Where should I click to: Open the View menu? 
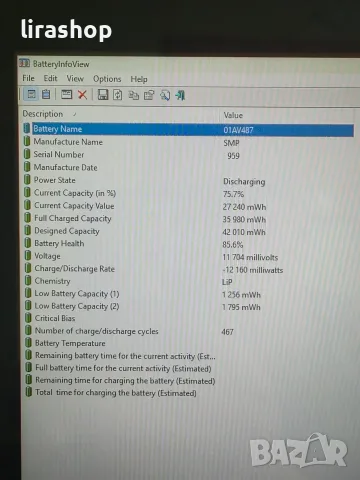click(x=75, y=79)
